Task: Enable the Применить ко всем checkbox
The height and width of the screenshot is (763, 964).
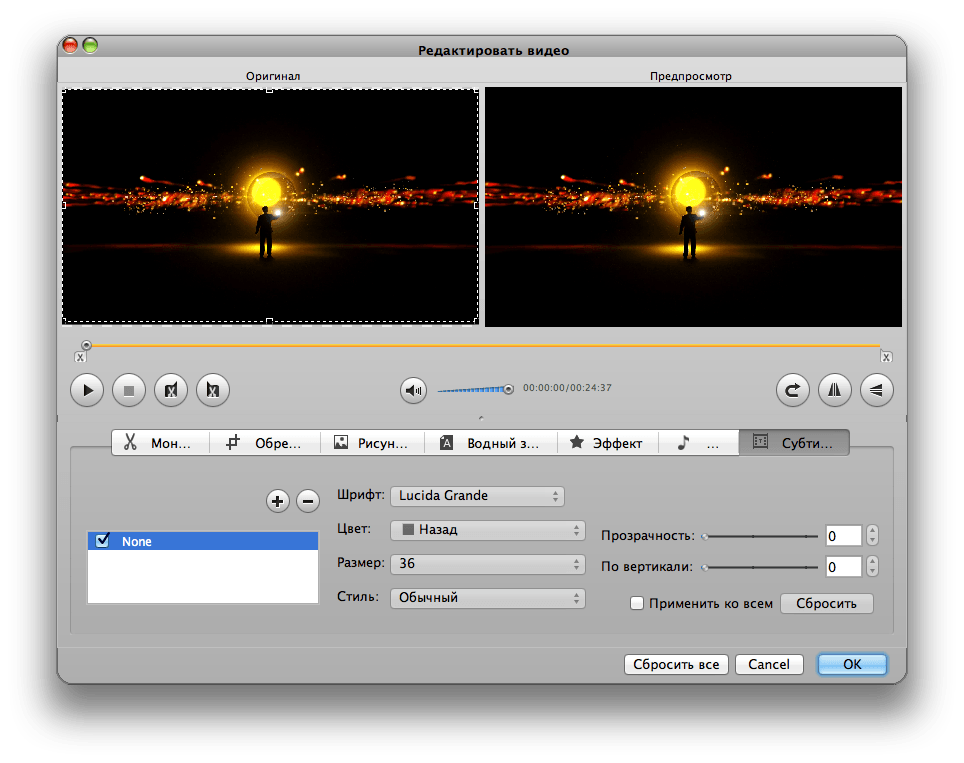Action: point(636,604)
